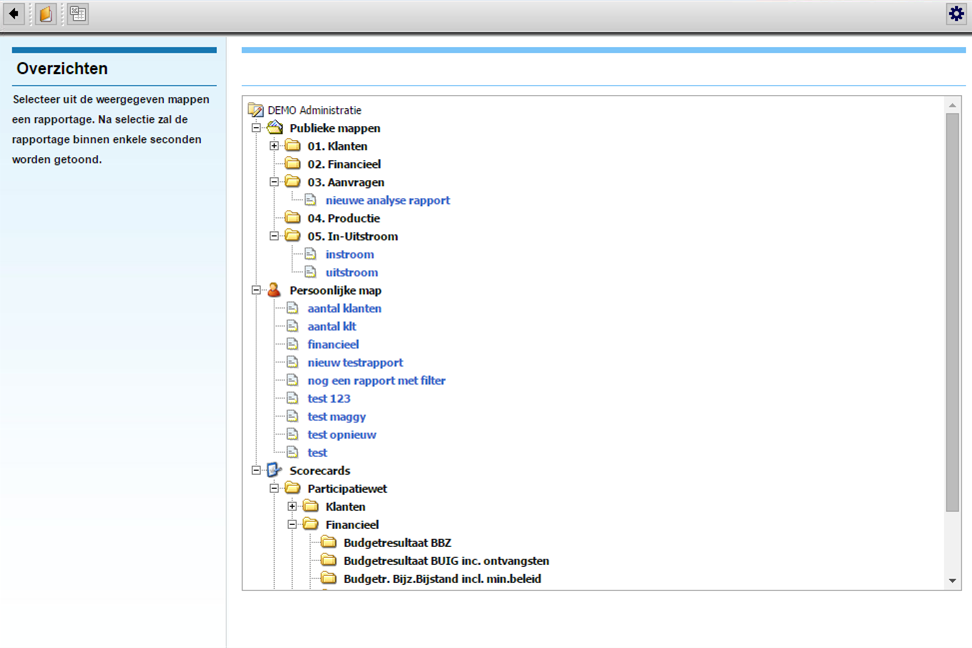The image size is (972, 648).
Task: Open the orange book icon in toolbar
Action: [46, 14]
